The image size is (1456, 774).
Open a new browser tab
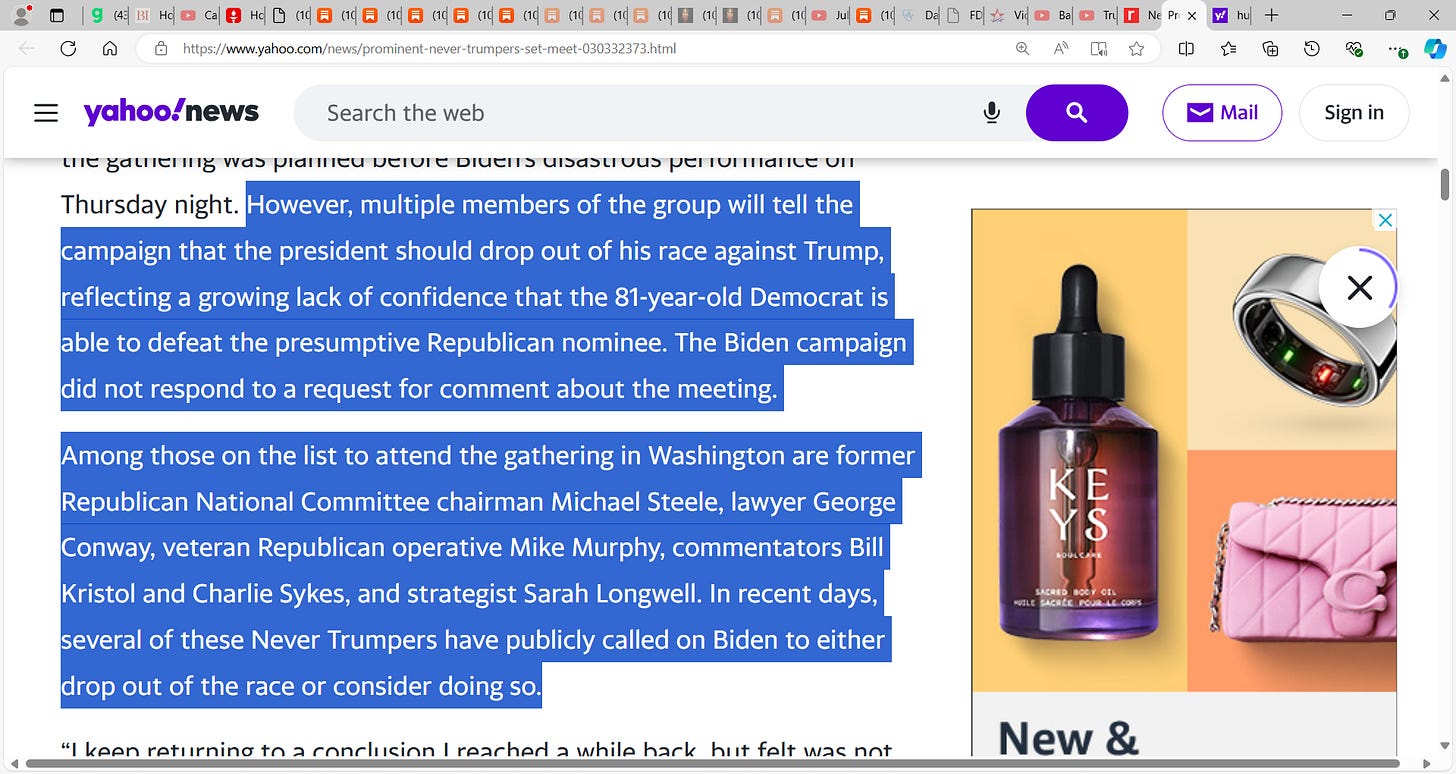click(x=1271, y=16)
